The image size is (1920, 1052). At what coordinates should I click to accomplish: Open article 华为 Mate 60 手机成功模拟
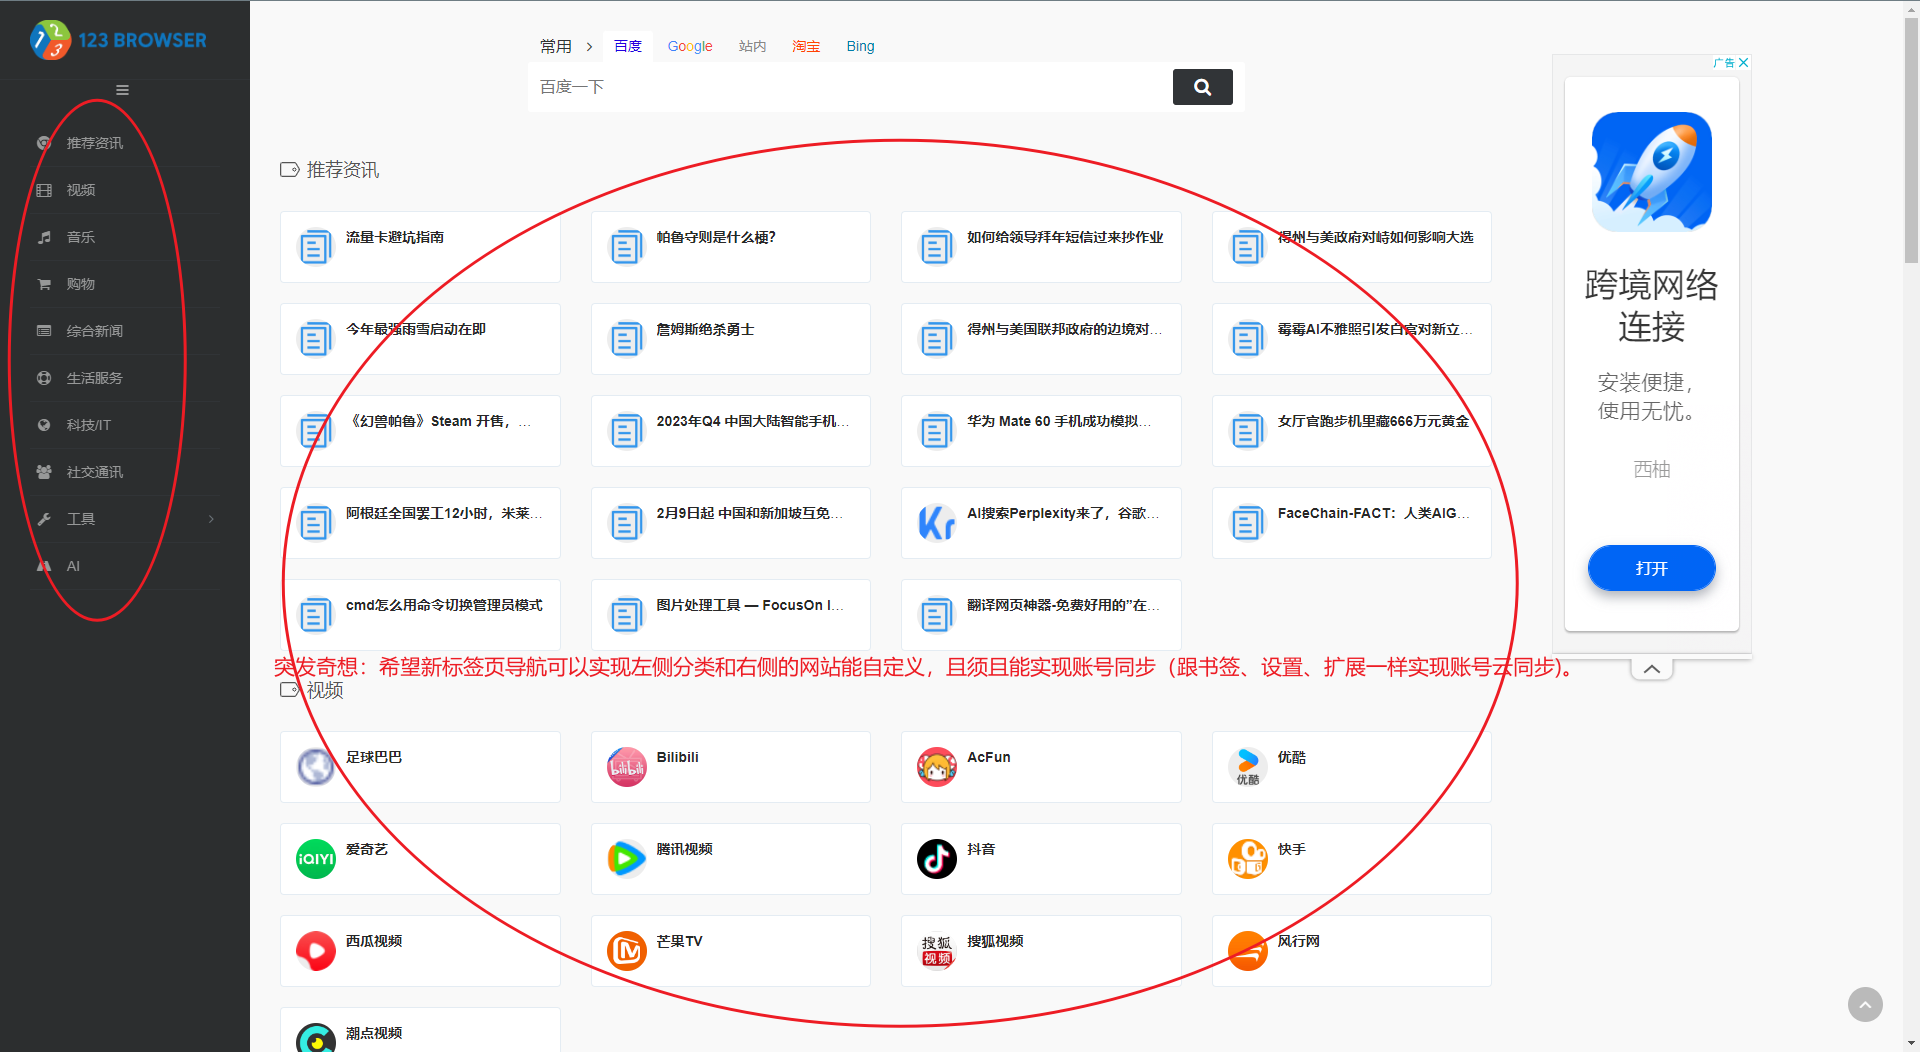pyautogui.click(x=1041, y=431)
